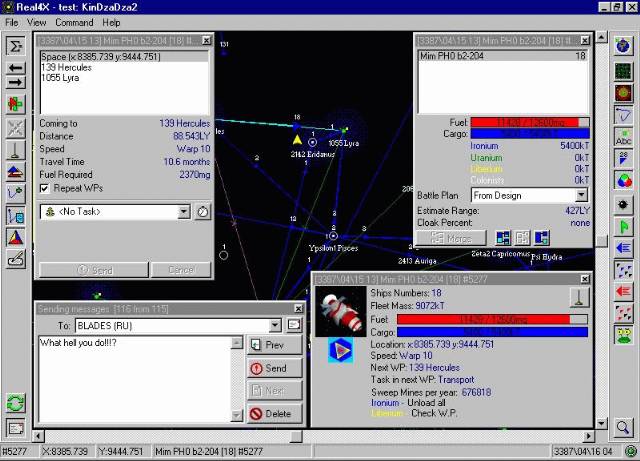Click the Prev message button
640x461 pixels.
274,345
